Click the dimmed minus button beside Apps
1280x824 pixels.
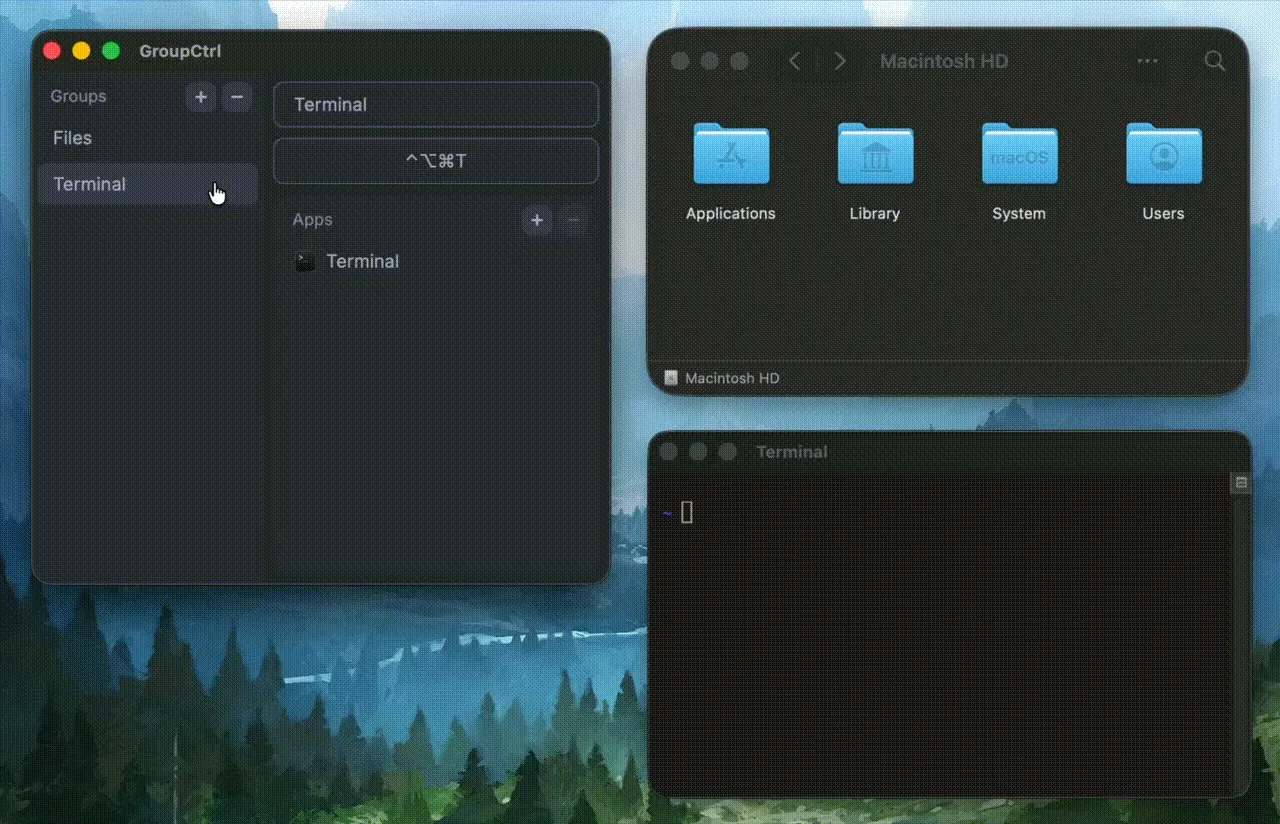point(573,220)
